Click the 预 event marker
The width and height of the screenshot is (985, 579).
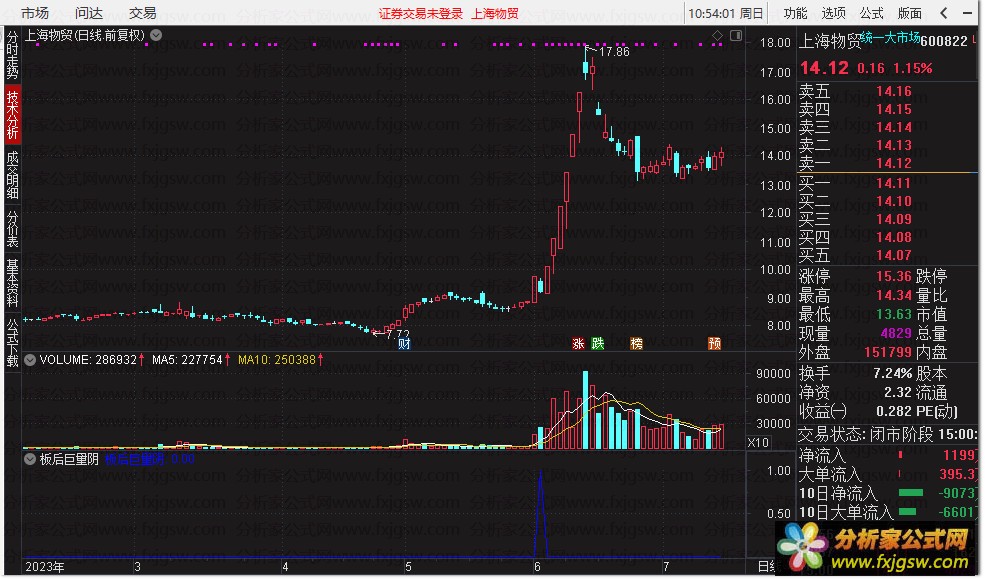tap(714, 344)
